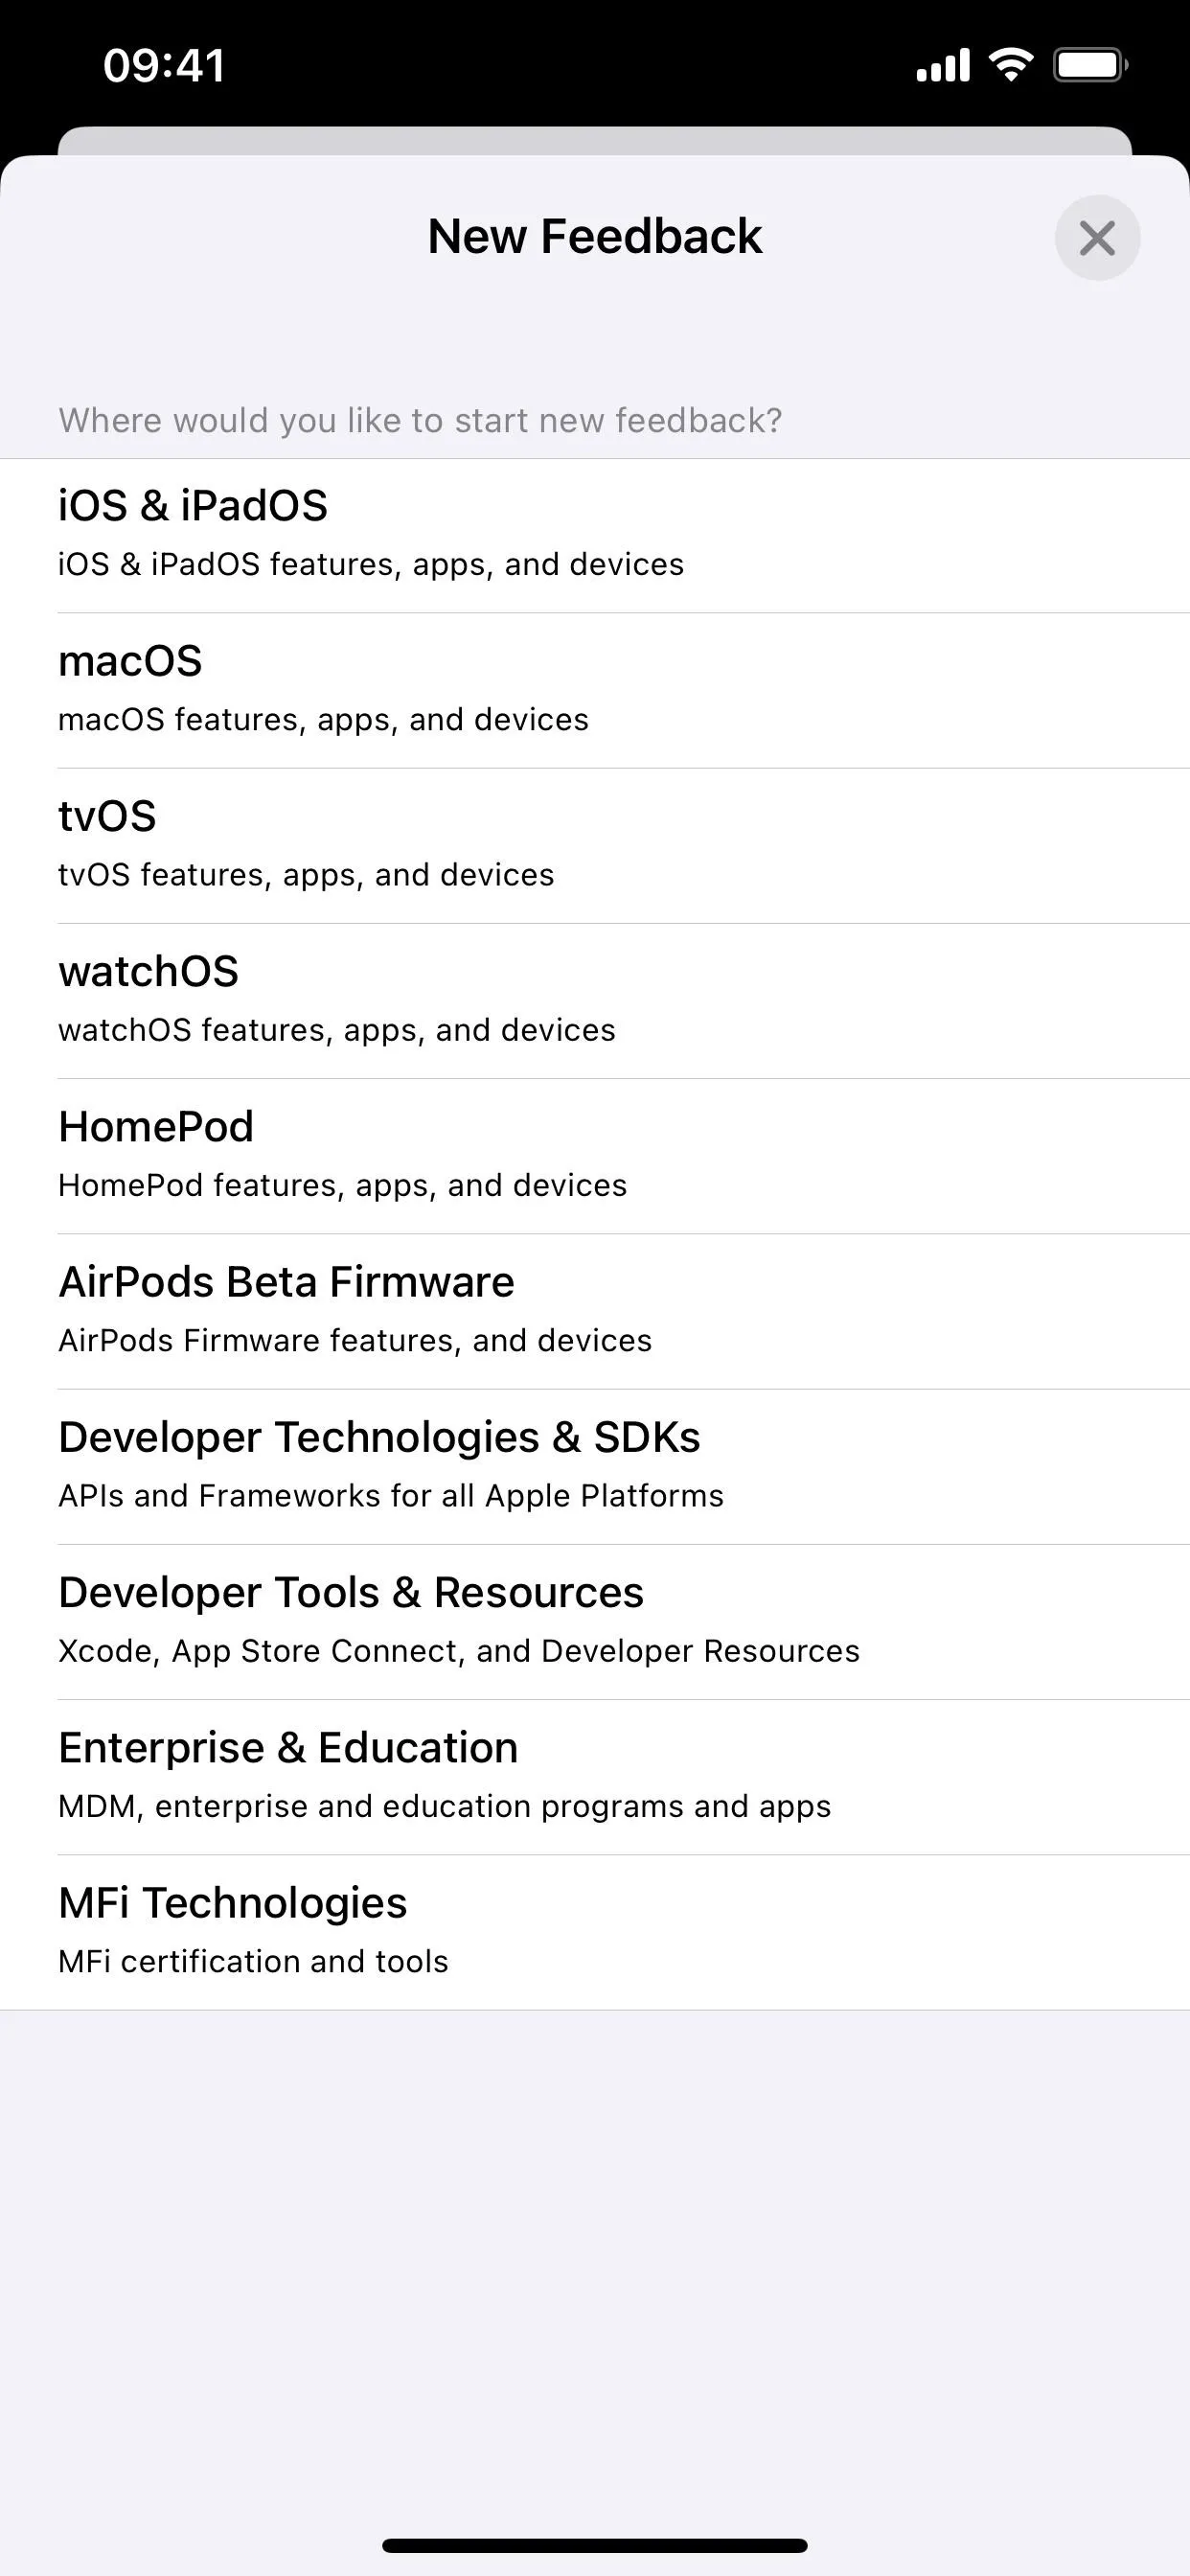This screenshot has width=1190, height=2576.
Task: Tap the 09:41 clock in status bar
Action: coord(164,65)
